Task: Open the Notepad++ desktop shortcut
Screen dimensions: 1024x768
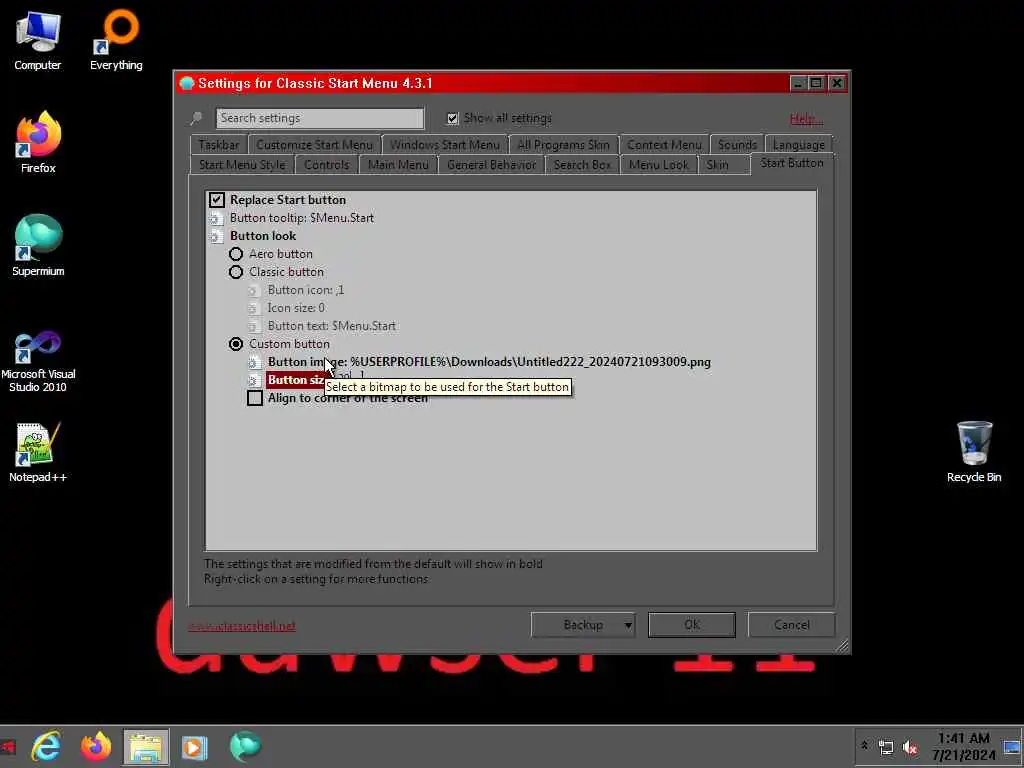Action: [x=38, y=453]
